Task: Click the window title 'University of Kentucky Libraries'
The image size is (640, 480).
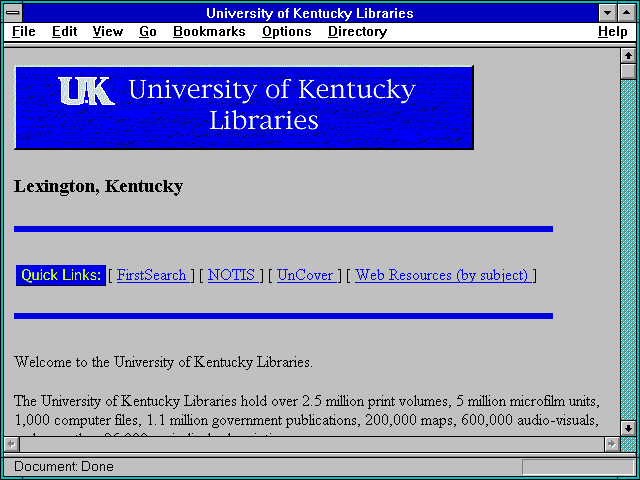Action: point(310,13)
